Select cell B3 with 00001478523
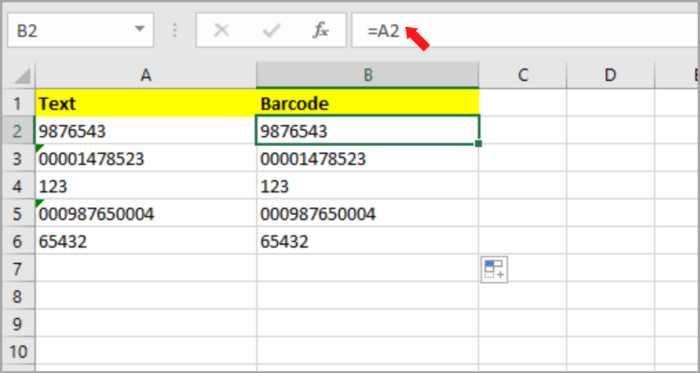 pos(367,158)
